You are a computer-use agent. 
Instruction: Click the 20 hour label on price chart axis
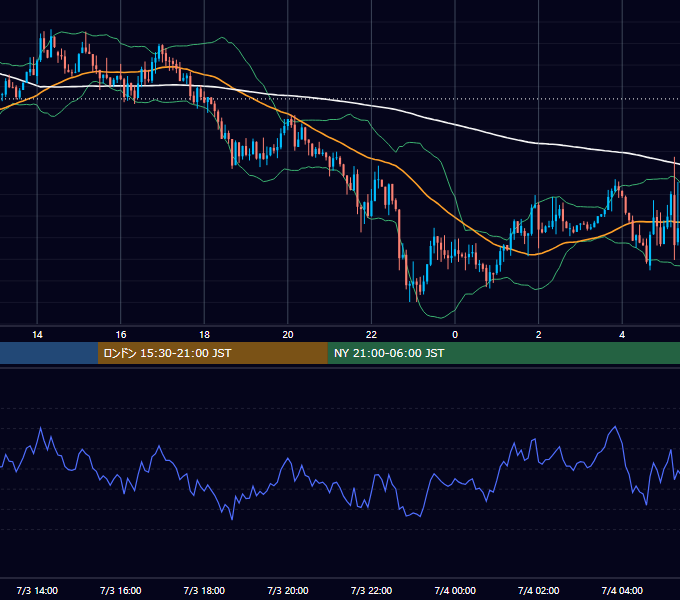point(288,335)
